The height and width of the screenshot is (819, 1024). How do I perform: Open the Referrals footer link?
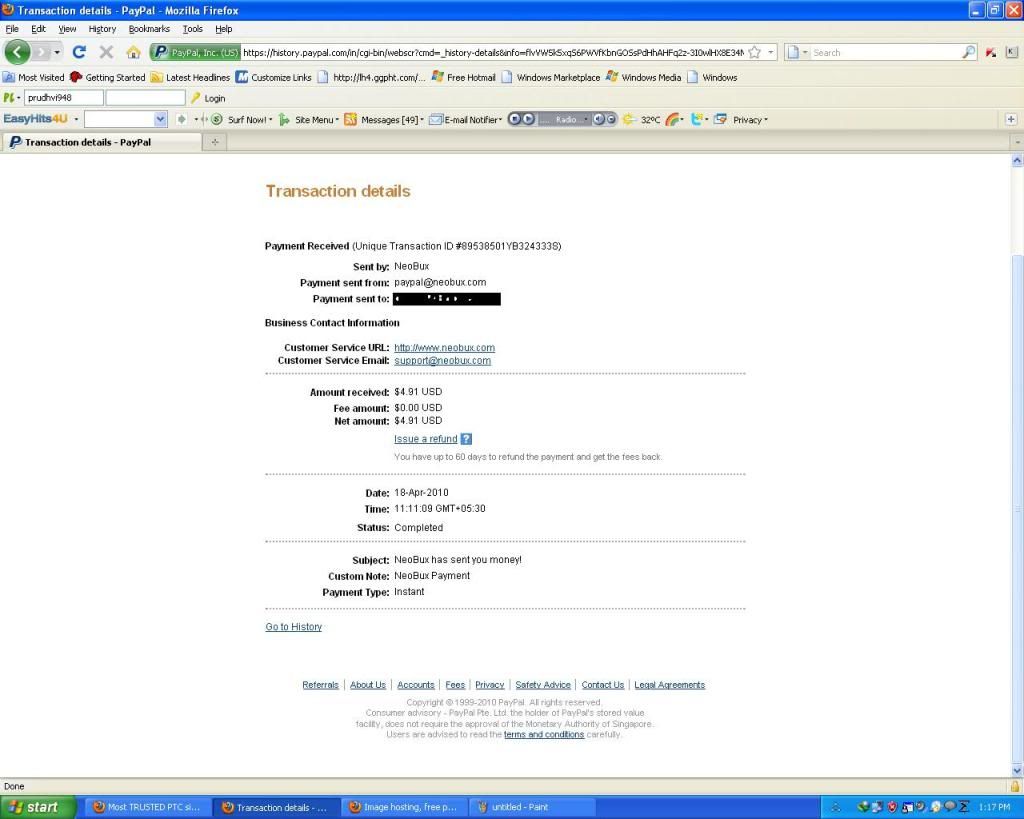(321, 684)
